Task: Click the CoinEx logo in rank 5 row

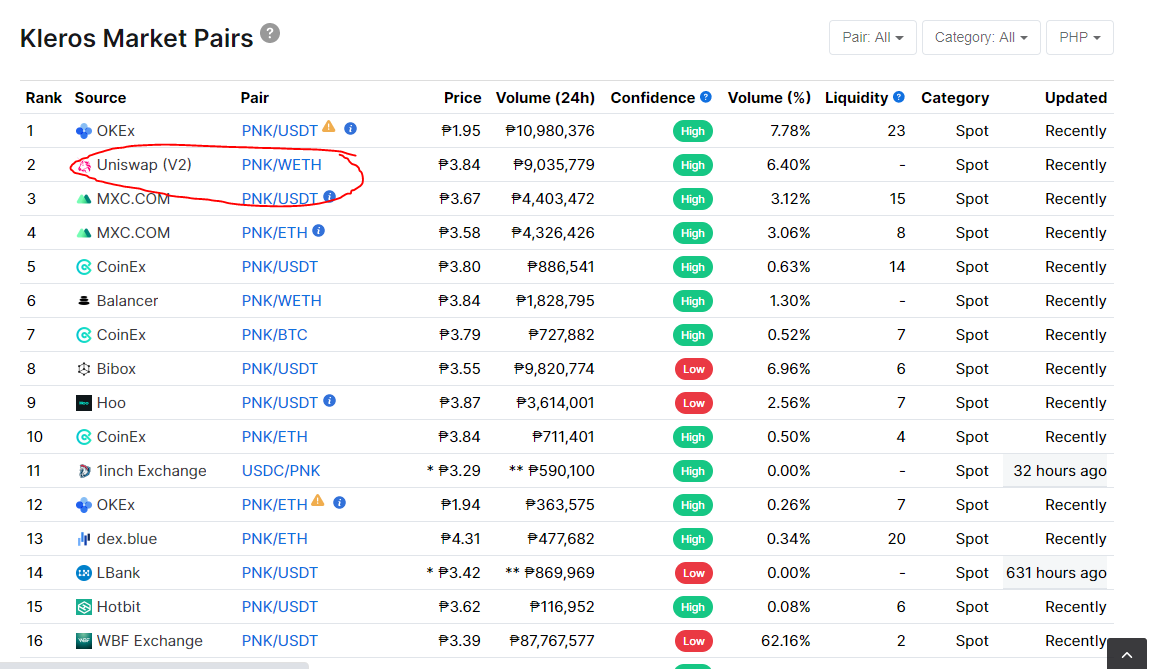Action: coord(84,267)
